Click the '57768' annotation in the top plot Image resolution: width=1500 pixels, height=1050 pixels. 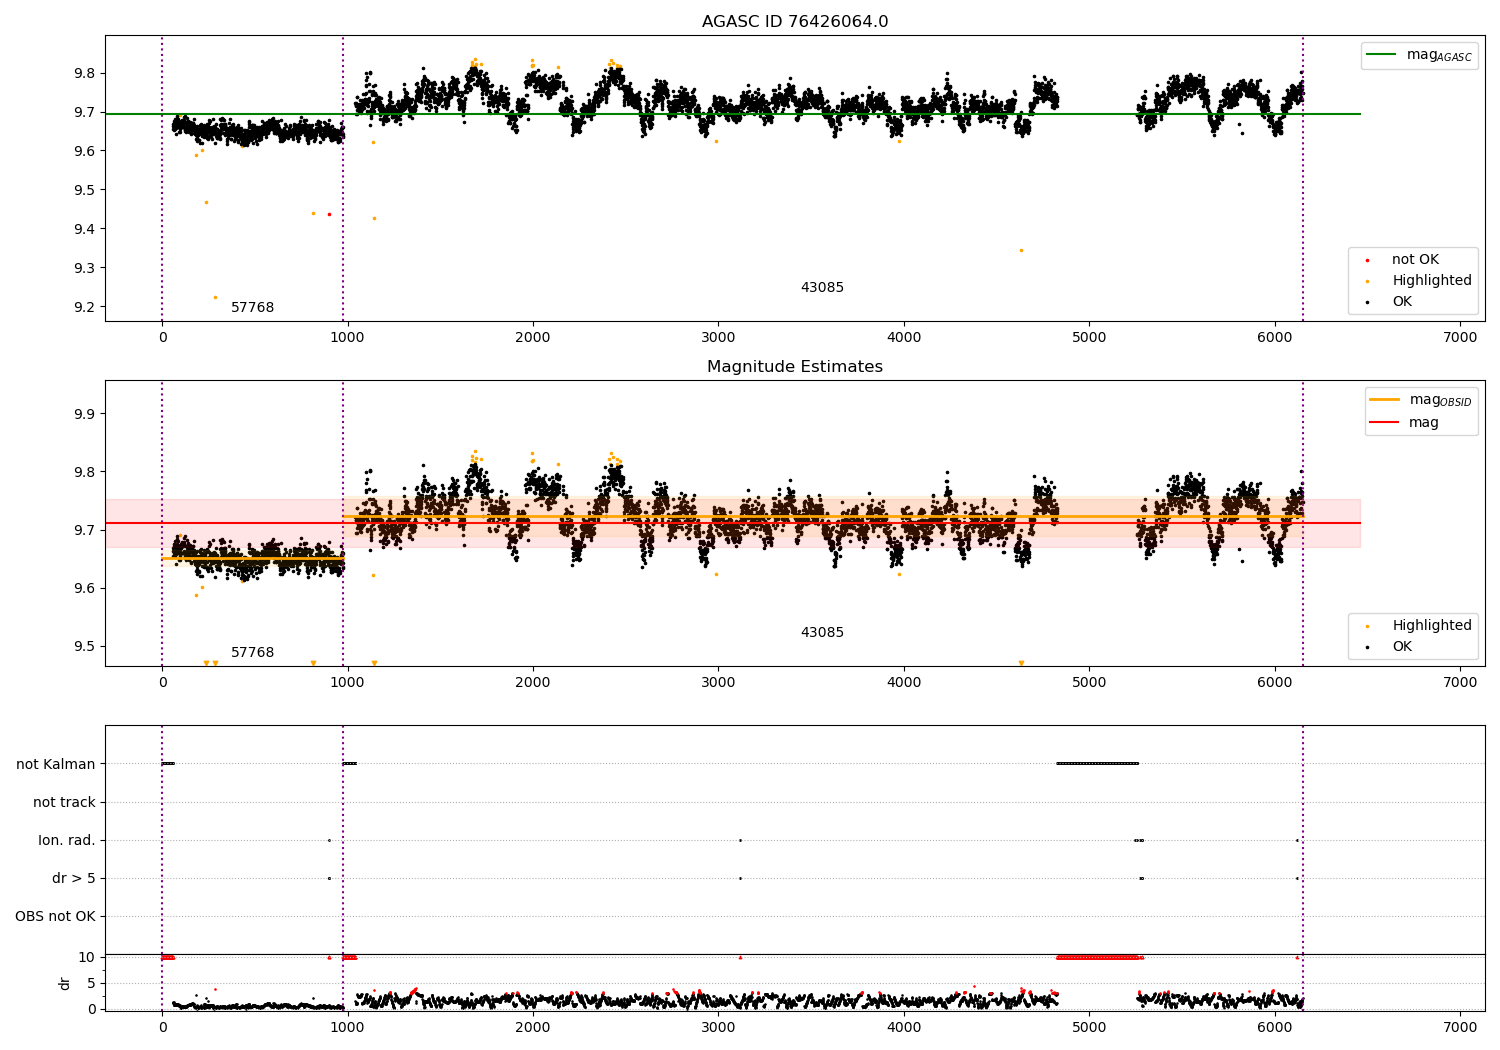pos(253,308)
